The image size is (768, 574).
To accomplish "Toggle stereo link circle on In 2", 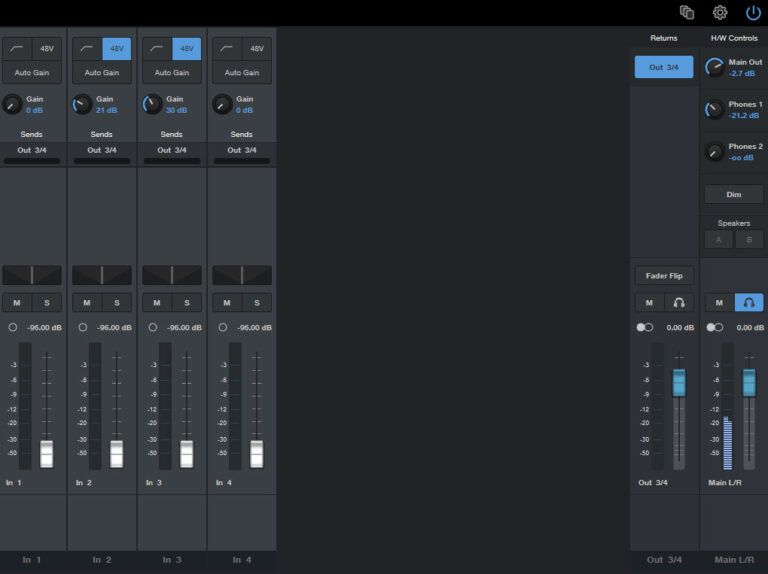I will (x=83, y=327).
